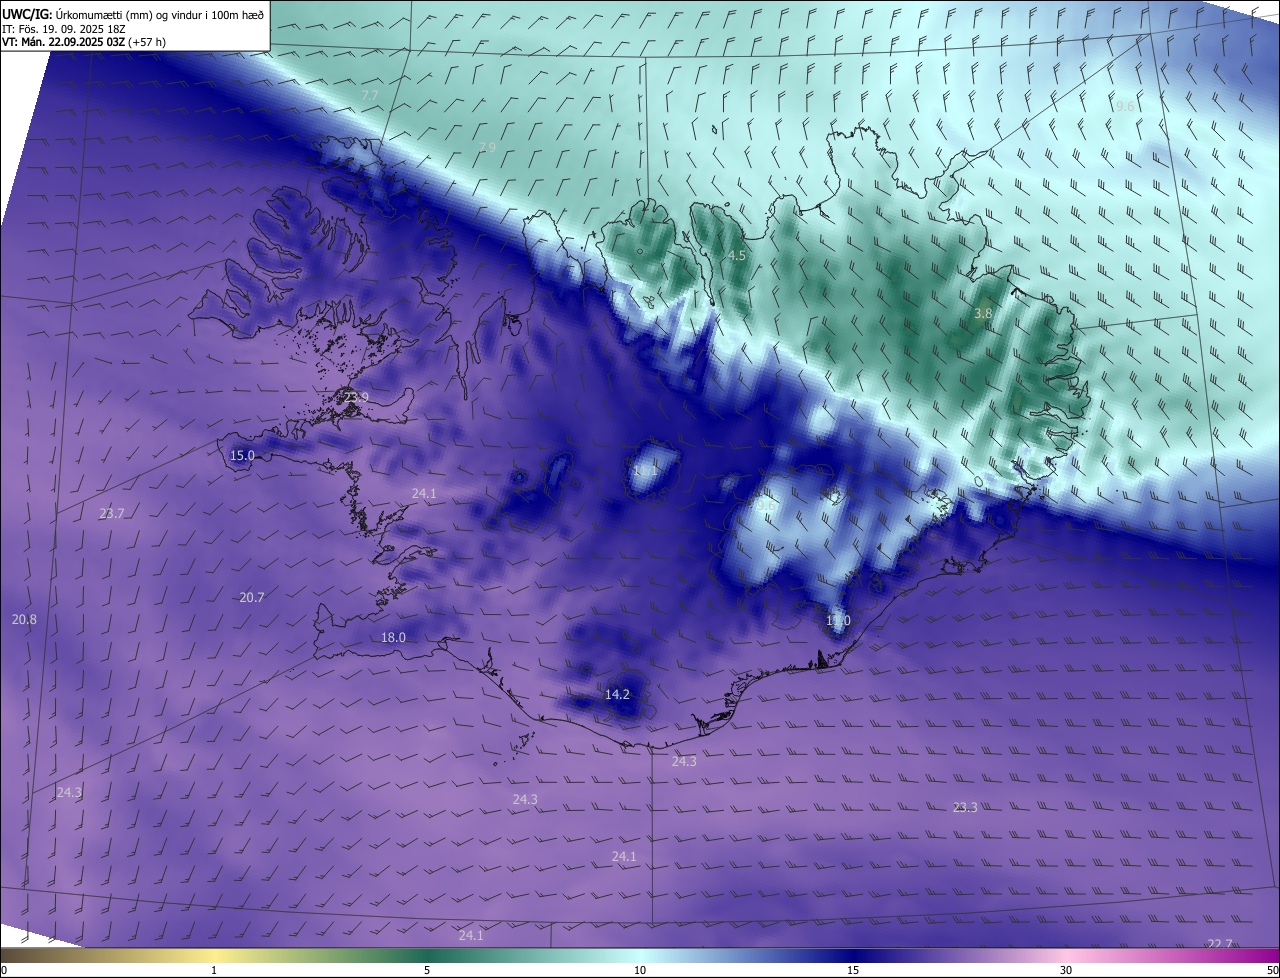Click the 15.0 value label
The image size is (1280, 978).
tap(242, 455)
